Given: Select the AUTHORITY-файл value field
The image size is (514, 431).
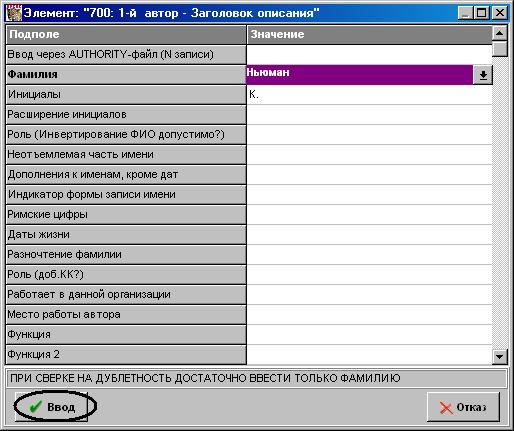Looking at the screenshot, I should pyautogui.click(x=369, y=55).
